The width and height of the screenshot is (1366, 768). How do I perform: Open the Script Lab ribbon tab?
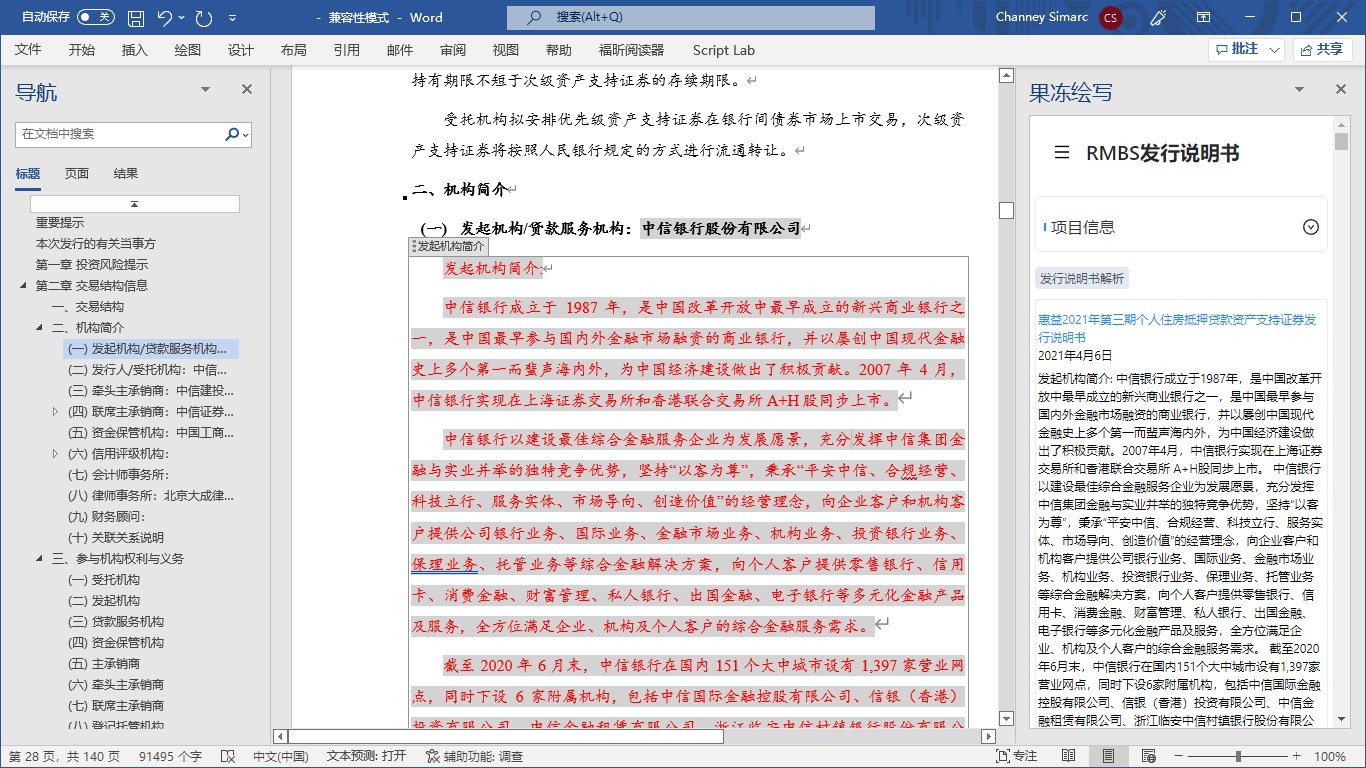point(723,50)
